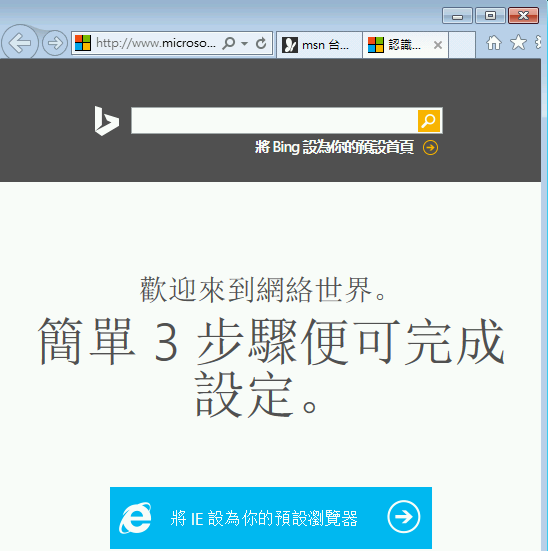
Task: Focus the Bing search box
Action: [x=274, y=121]
